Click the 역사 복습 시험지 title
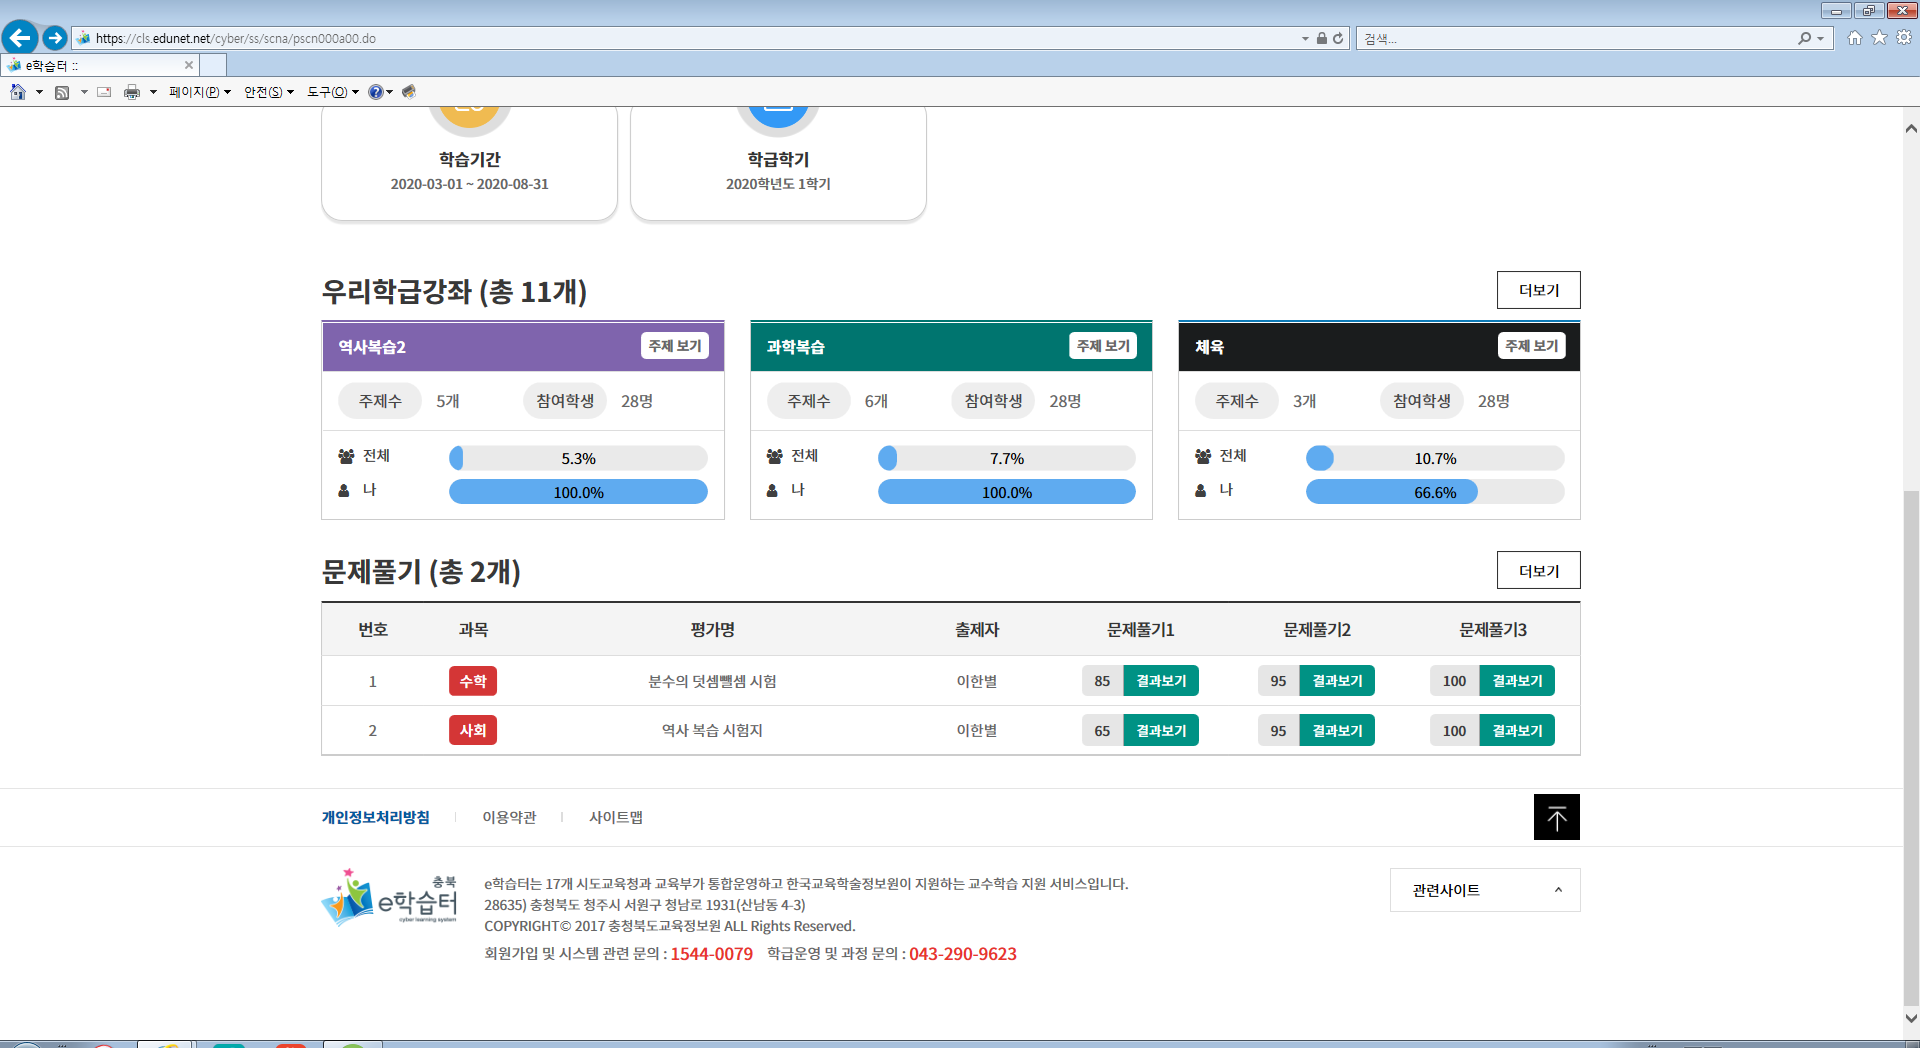Image resolution: width=1920 pixels, height=1048 pixels. [712, 730]
